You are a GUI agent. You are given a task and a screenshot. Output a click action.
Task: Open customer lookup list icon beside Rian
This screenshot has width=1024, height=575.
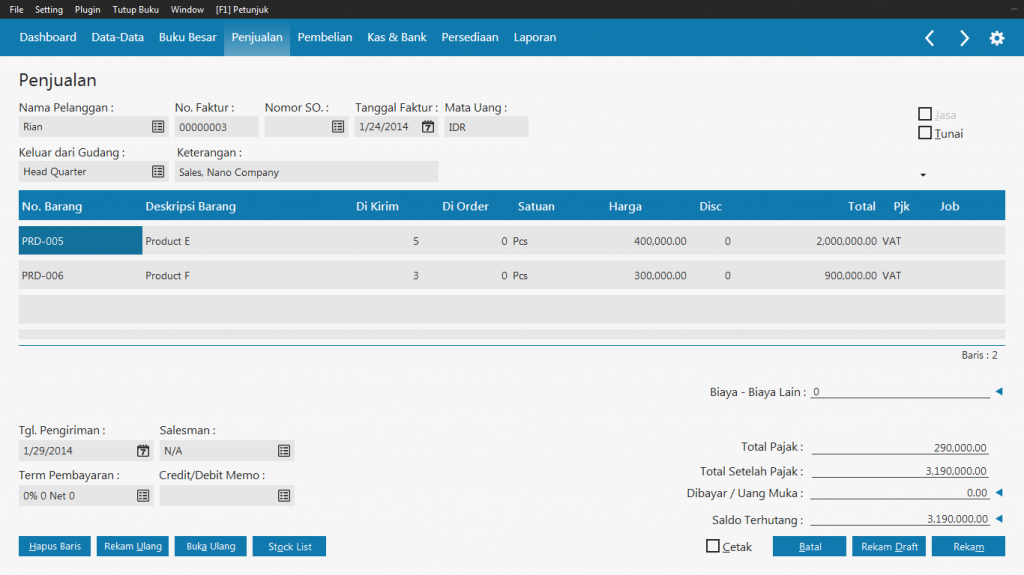coord(158,127)
